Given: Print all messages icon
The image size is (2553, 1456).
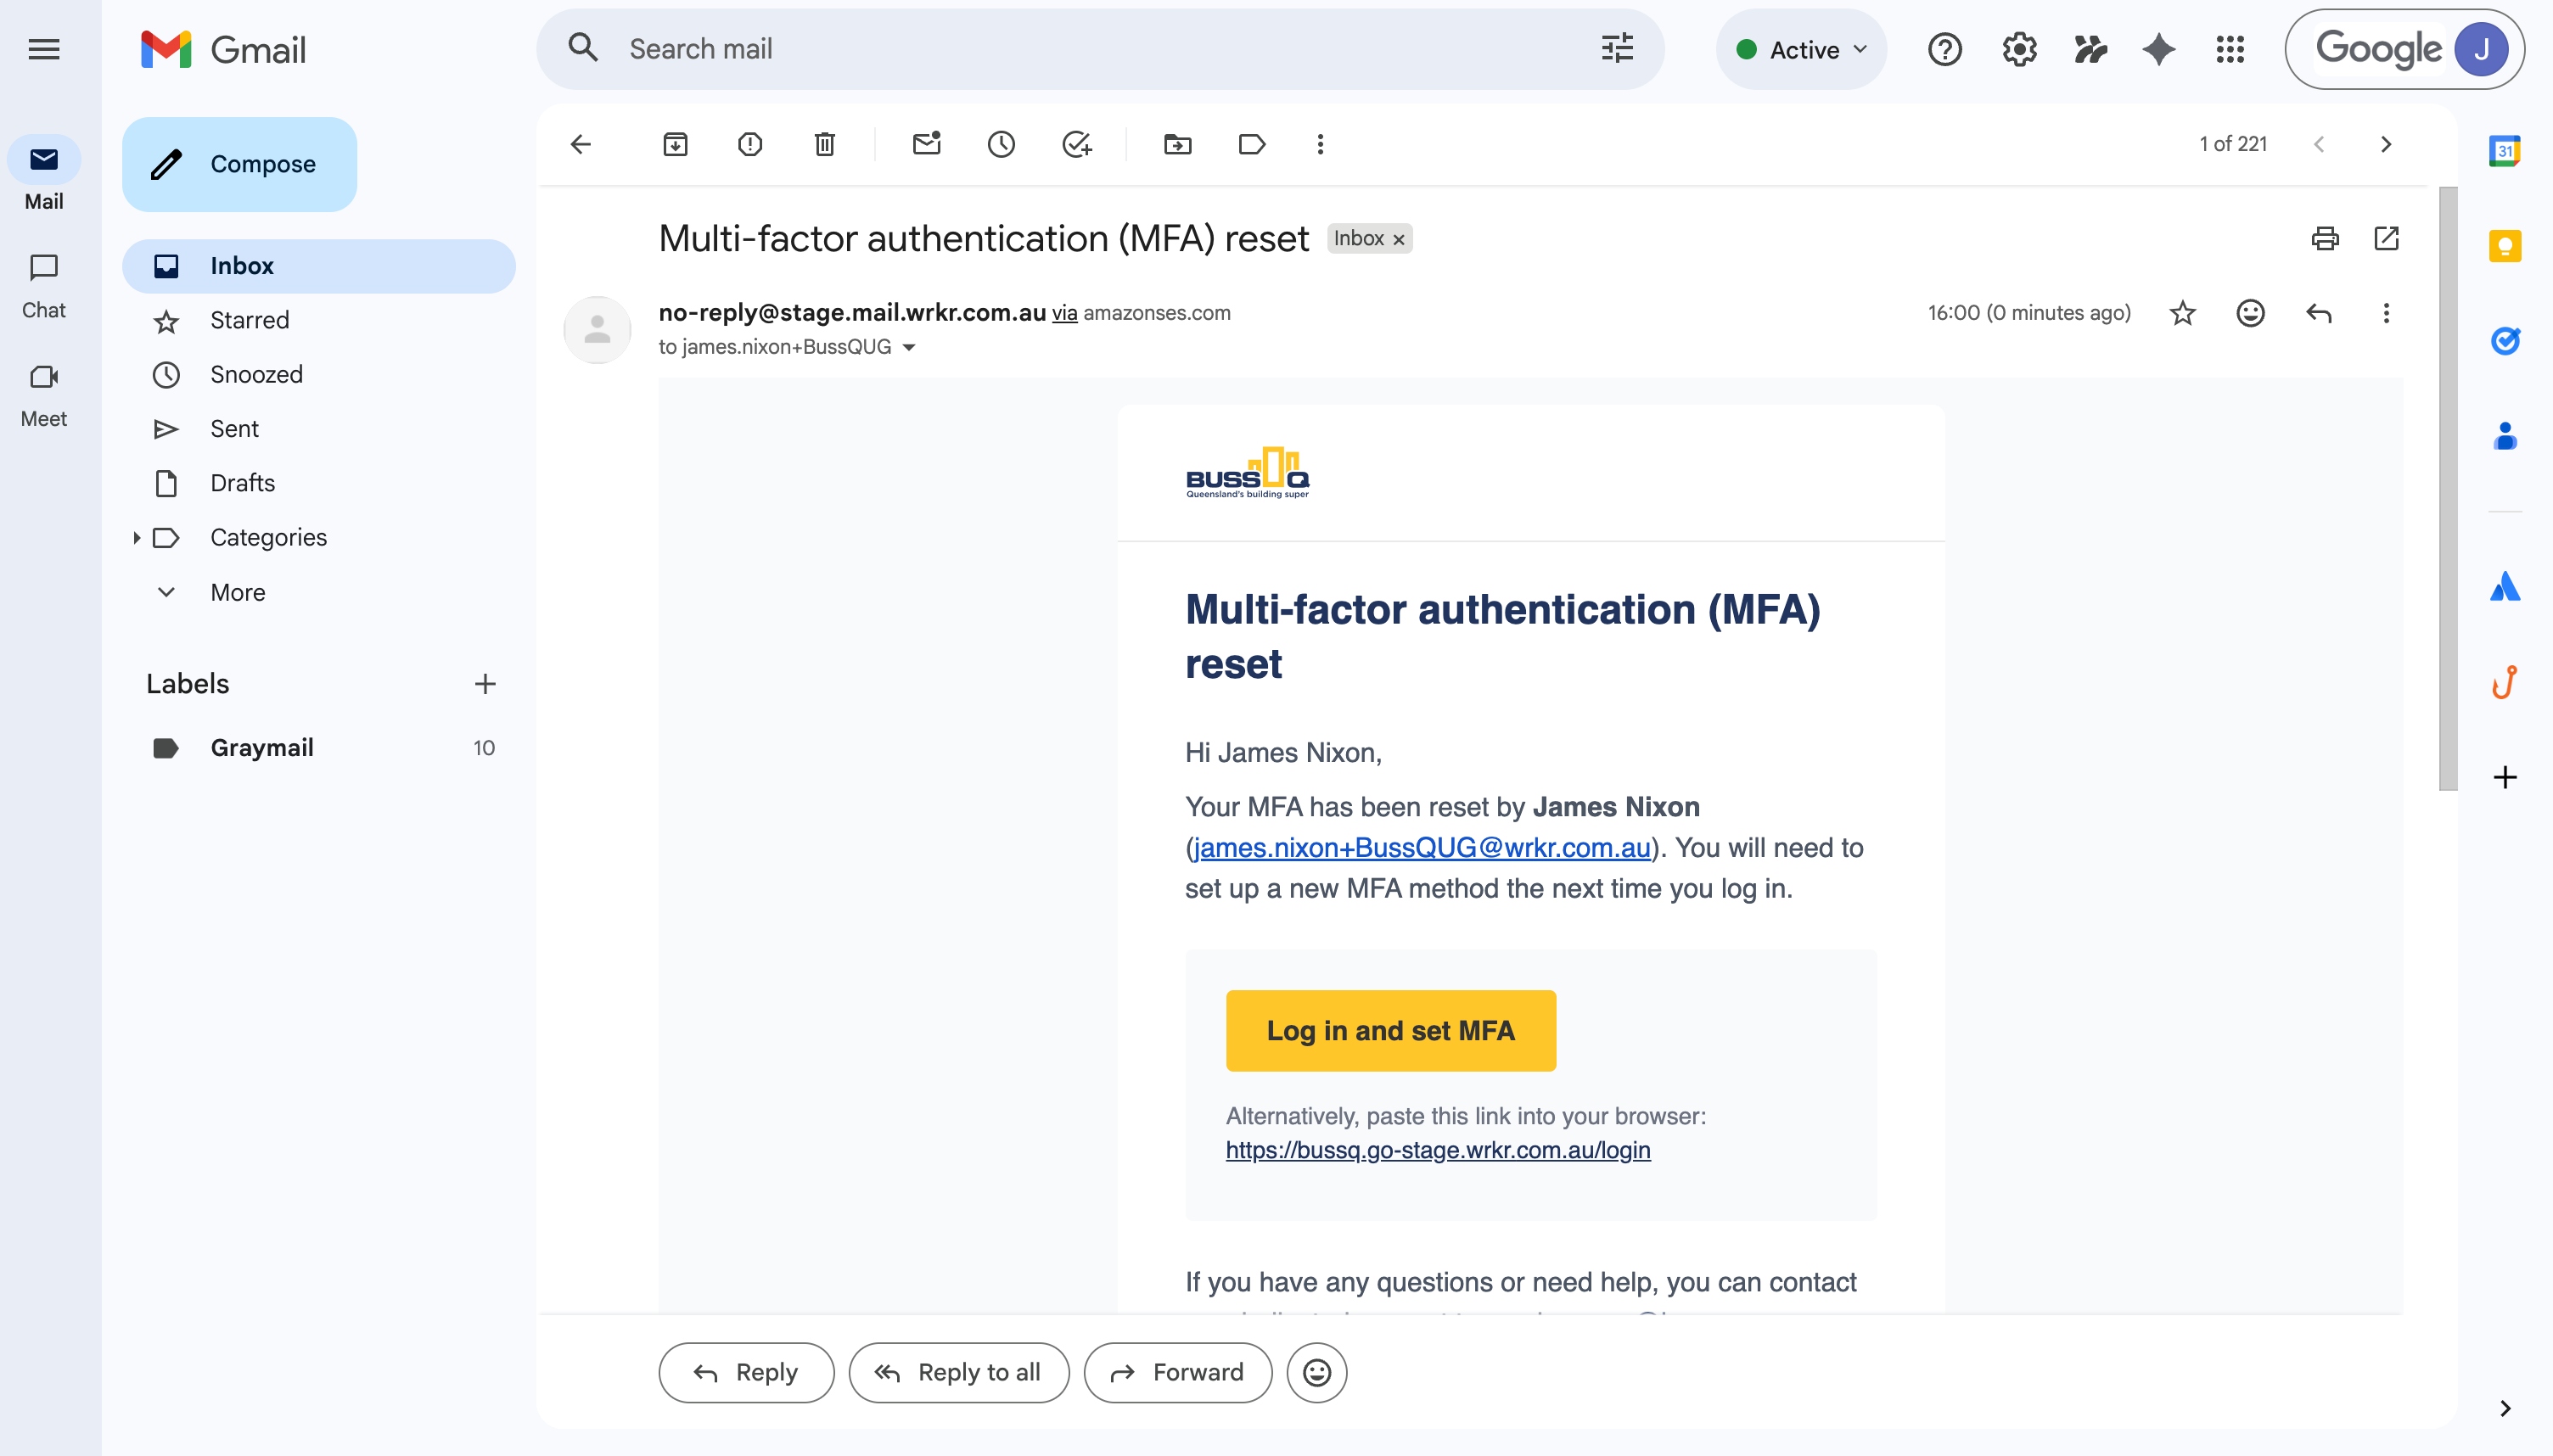Looking at the screenshot, I should 2324,238.
